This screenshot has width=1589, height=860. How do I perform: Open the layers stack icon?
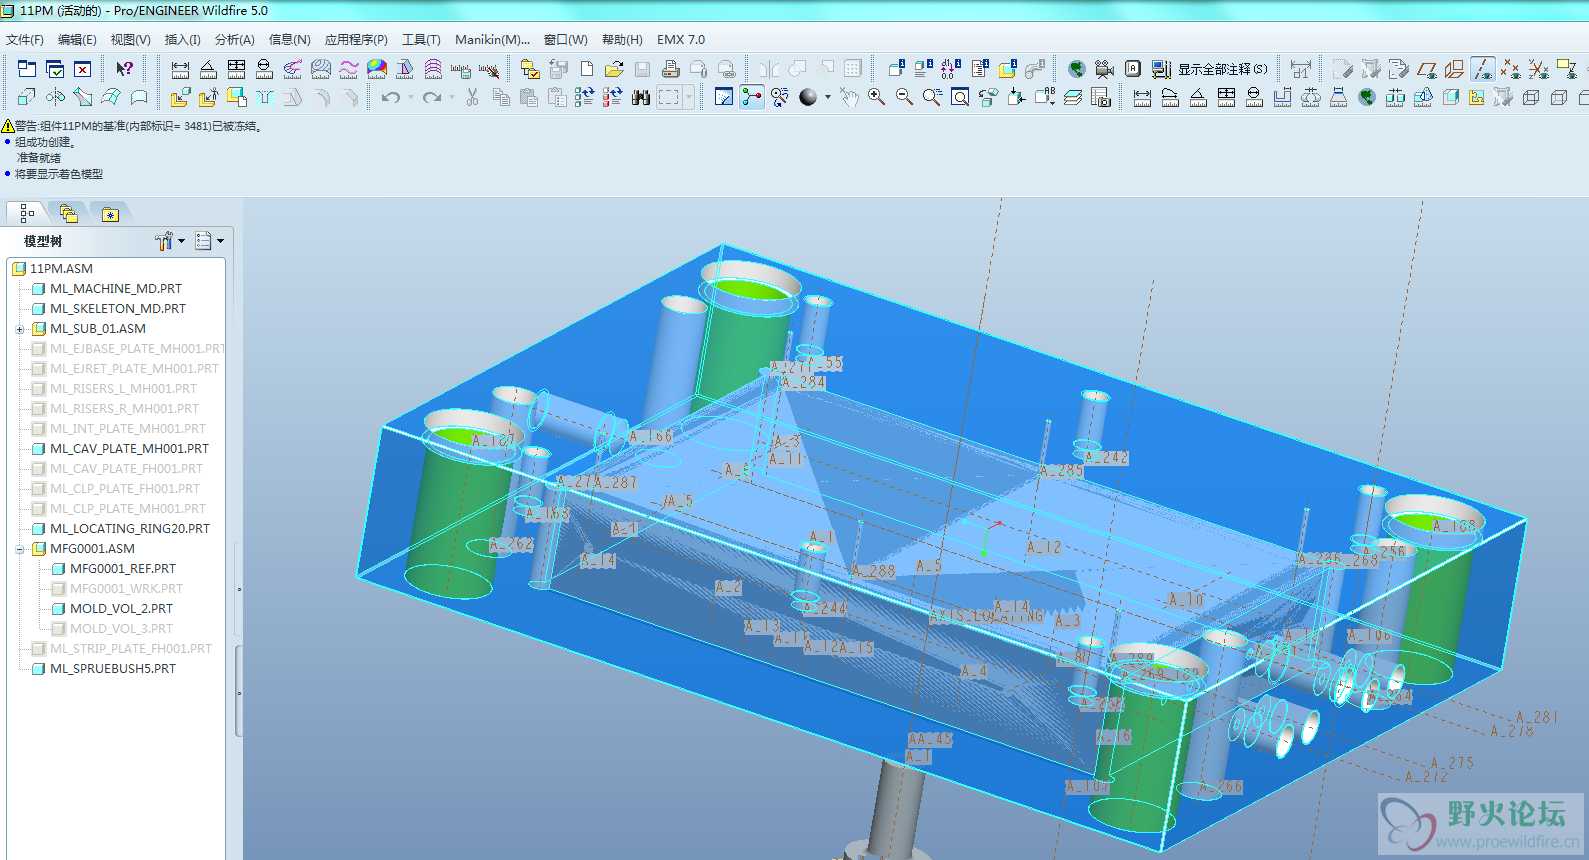[x=1072, y=97]
